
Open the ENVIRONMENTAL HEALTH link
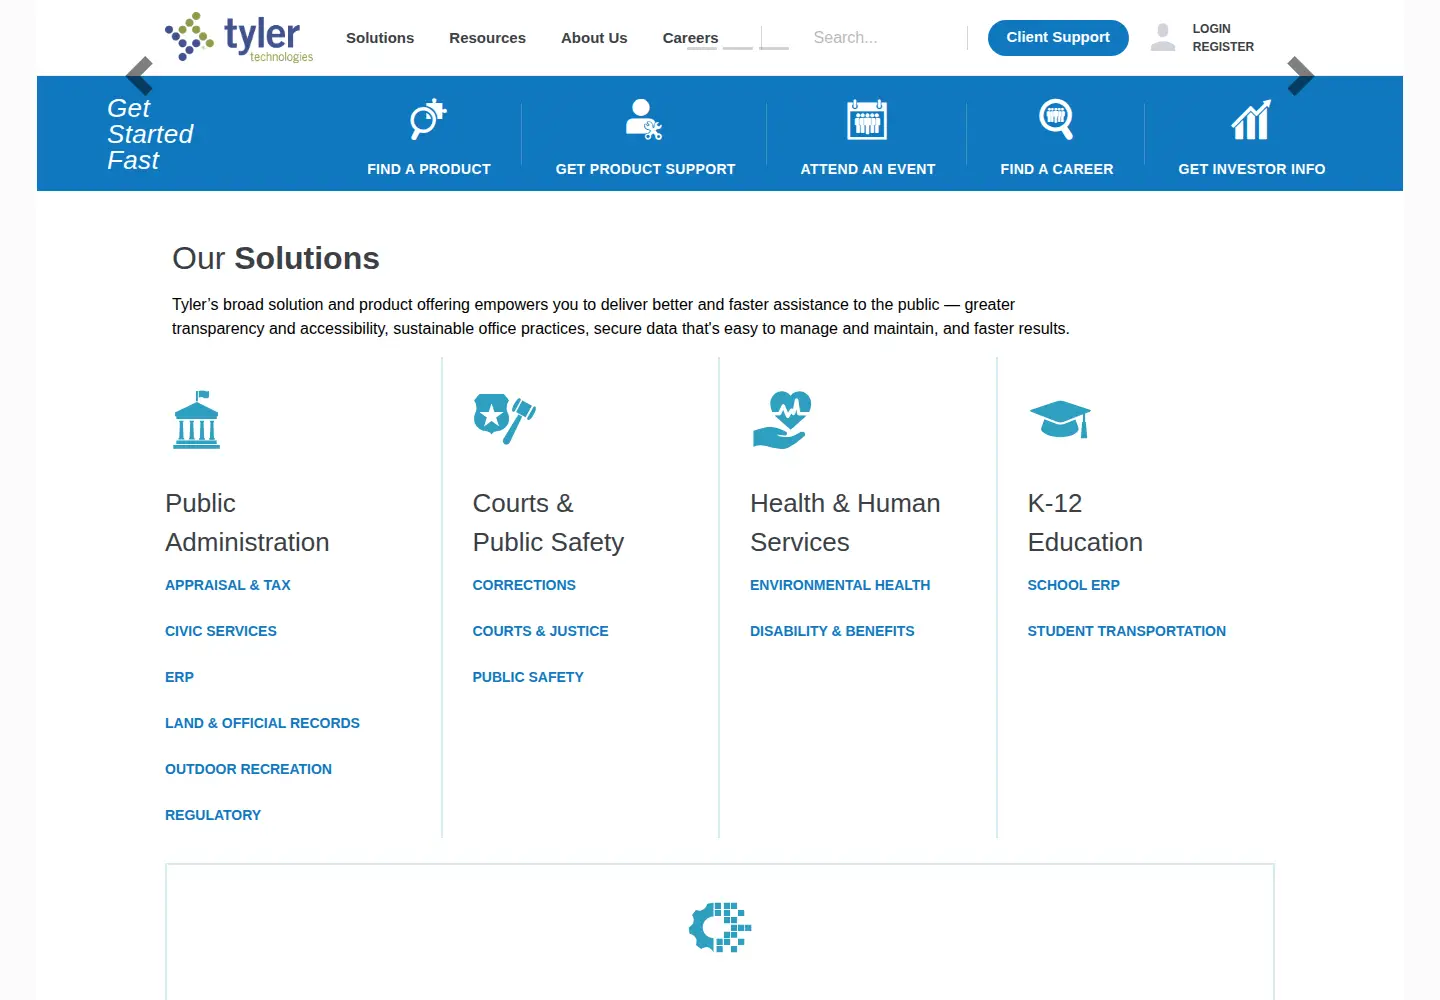(x=840, y=585)
